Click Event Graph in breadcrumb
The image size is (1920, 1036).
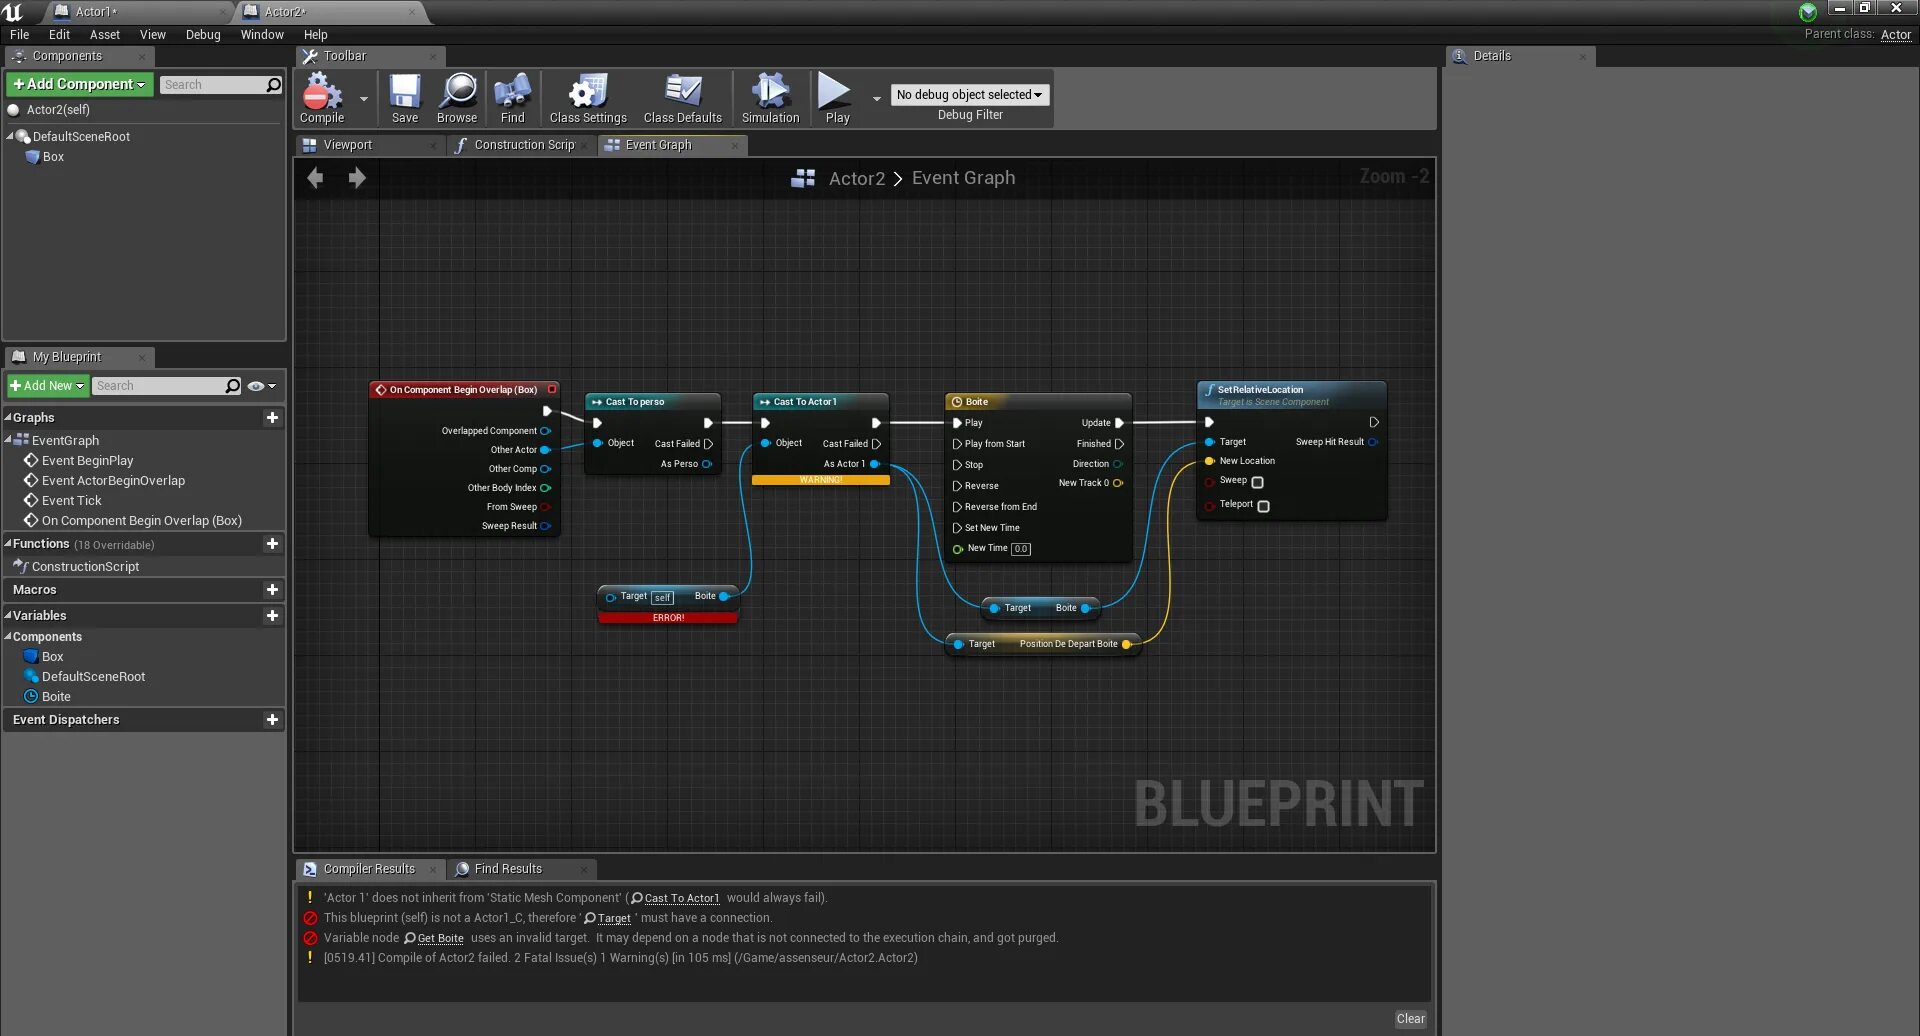pos(963,178)
